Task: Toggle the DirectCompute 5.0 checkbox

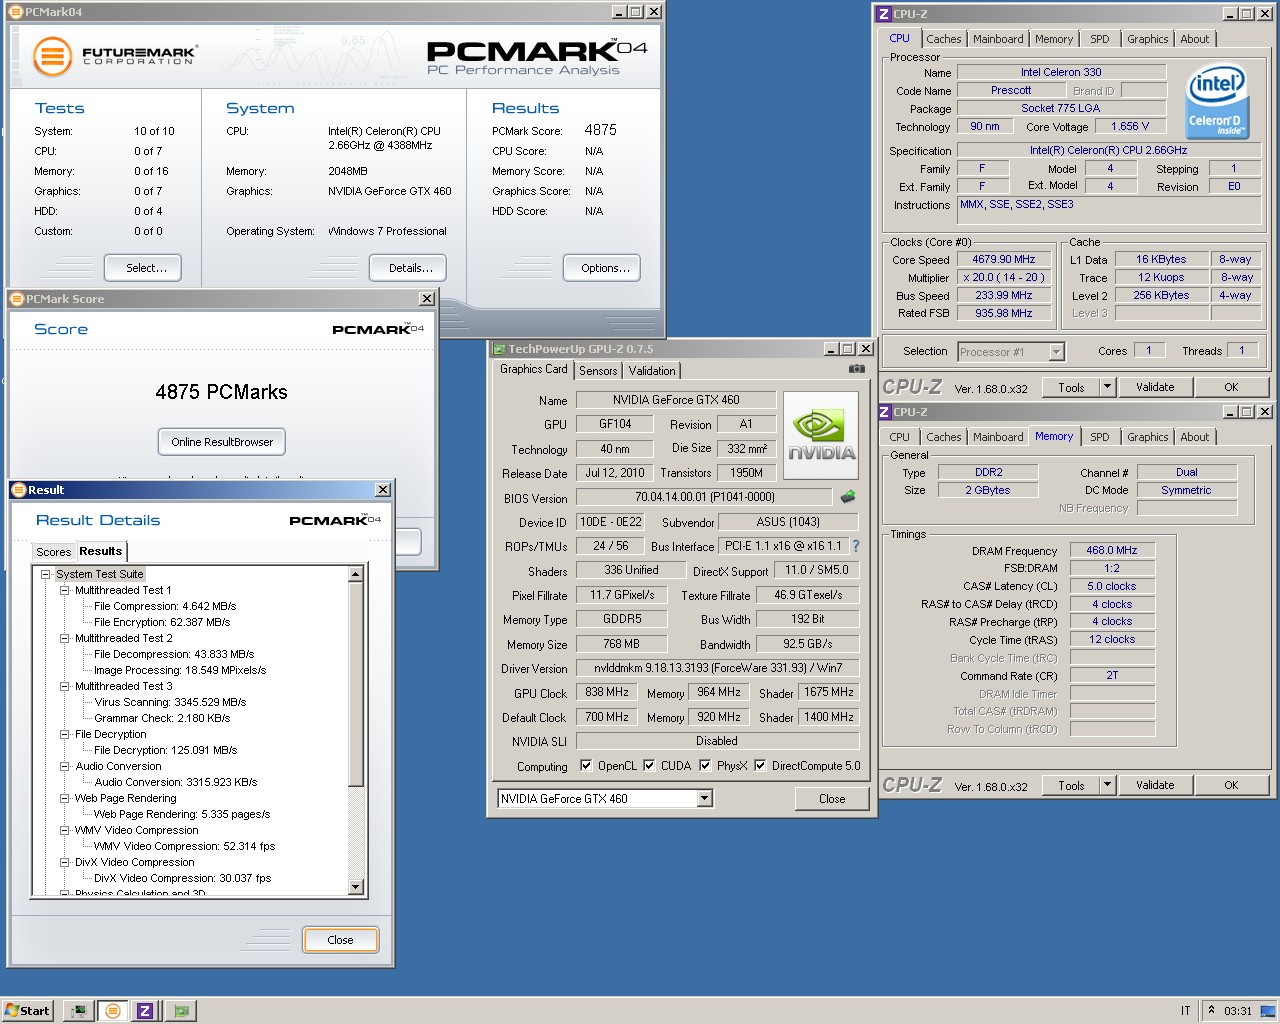Action: pos(760,766)
